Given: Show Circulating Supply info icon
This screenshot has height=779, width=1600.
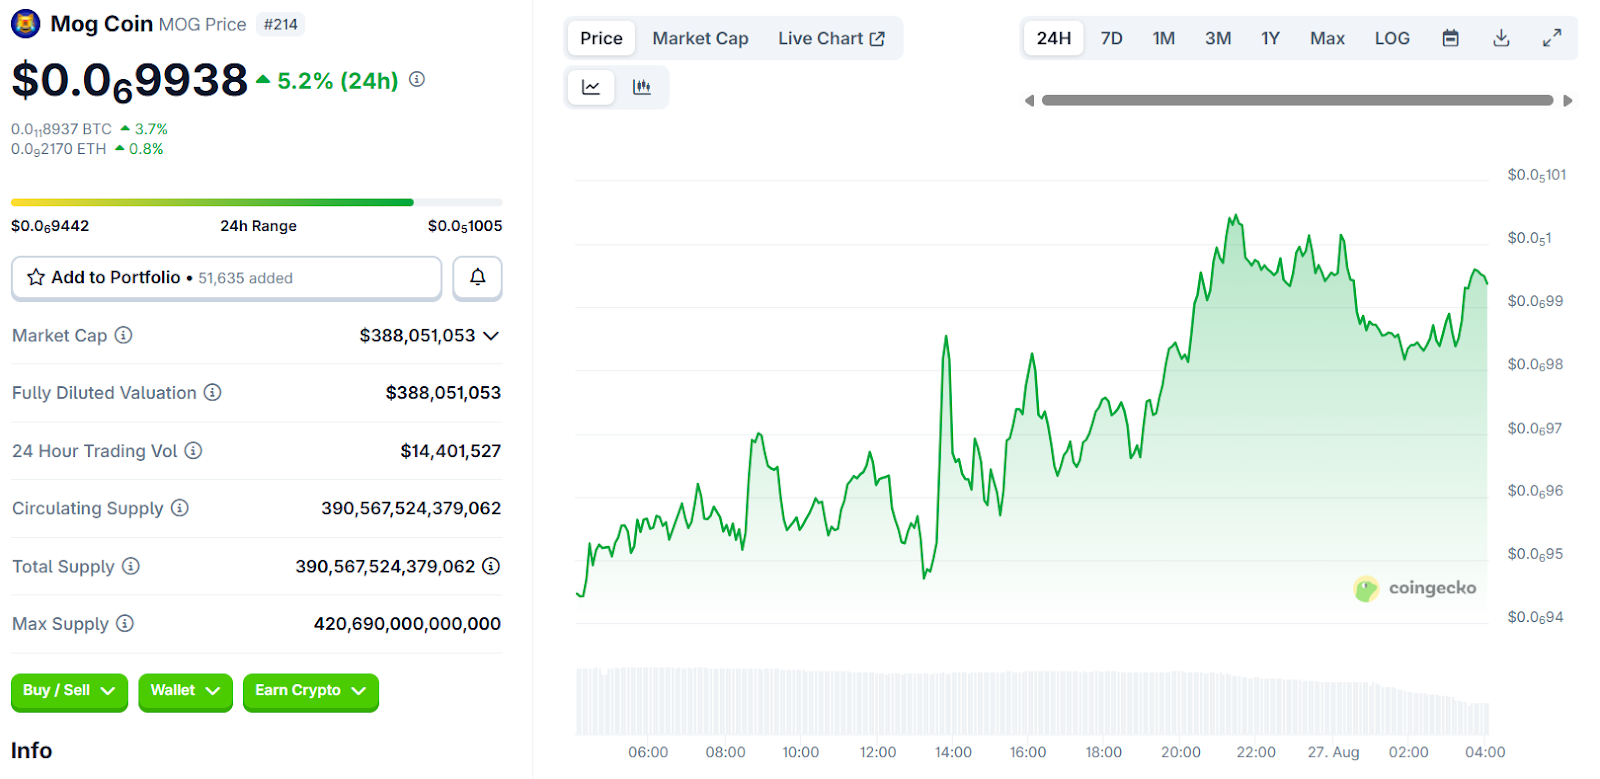Looking at the screenshot, I should click(179, 508).
